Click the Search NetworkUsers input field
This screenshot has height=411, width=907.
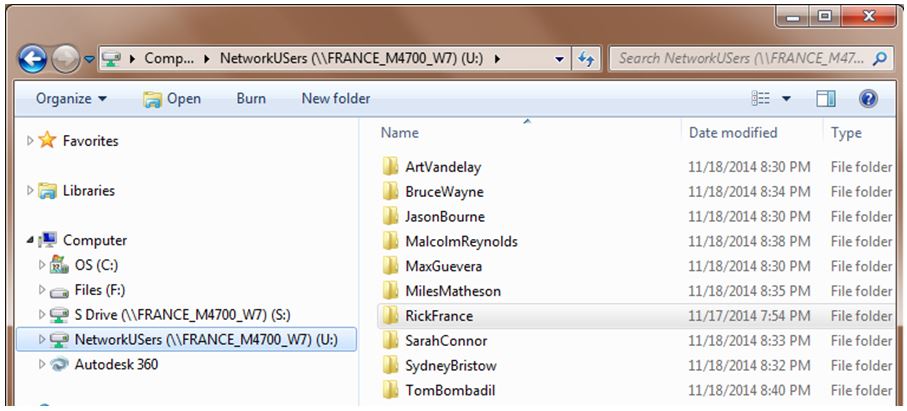pyautogui.click(x=740, y=58)
